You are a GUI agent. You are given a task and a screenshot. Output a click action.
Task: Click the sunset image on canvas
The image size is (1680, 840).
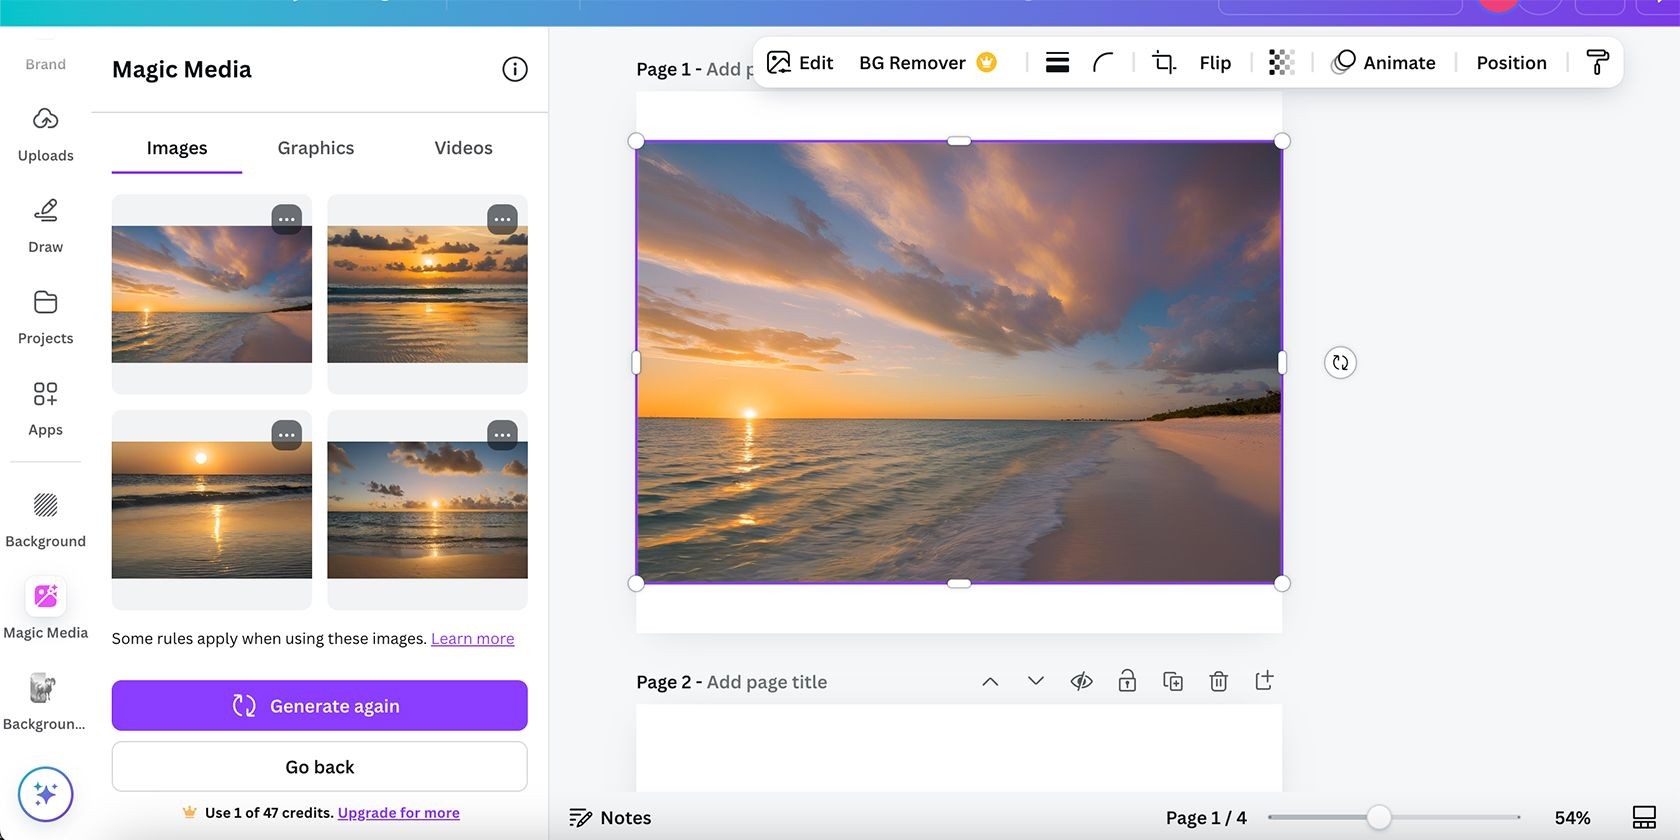point(959,362)
